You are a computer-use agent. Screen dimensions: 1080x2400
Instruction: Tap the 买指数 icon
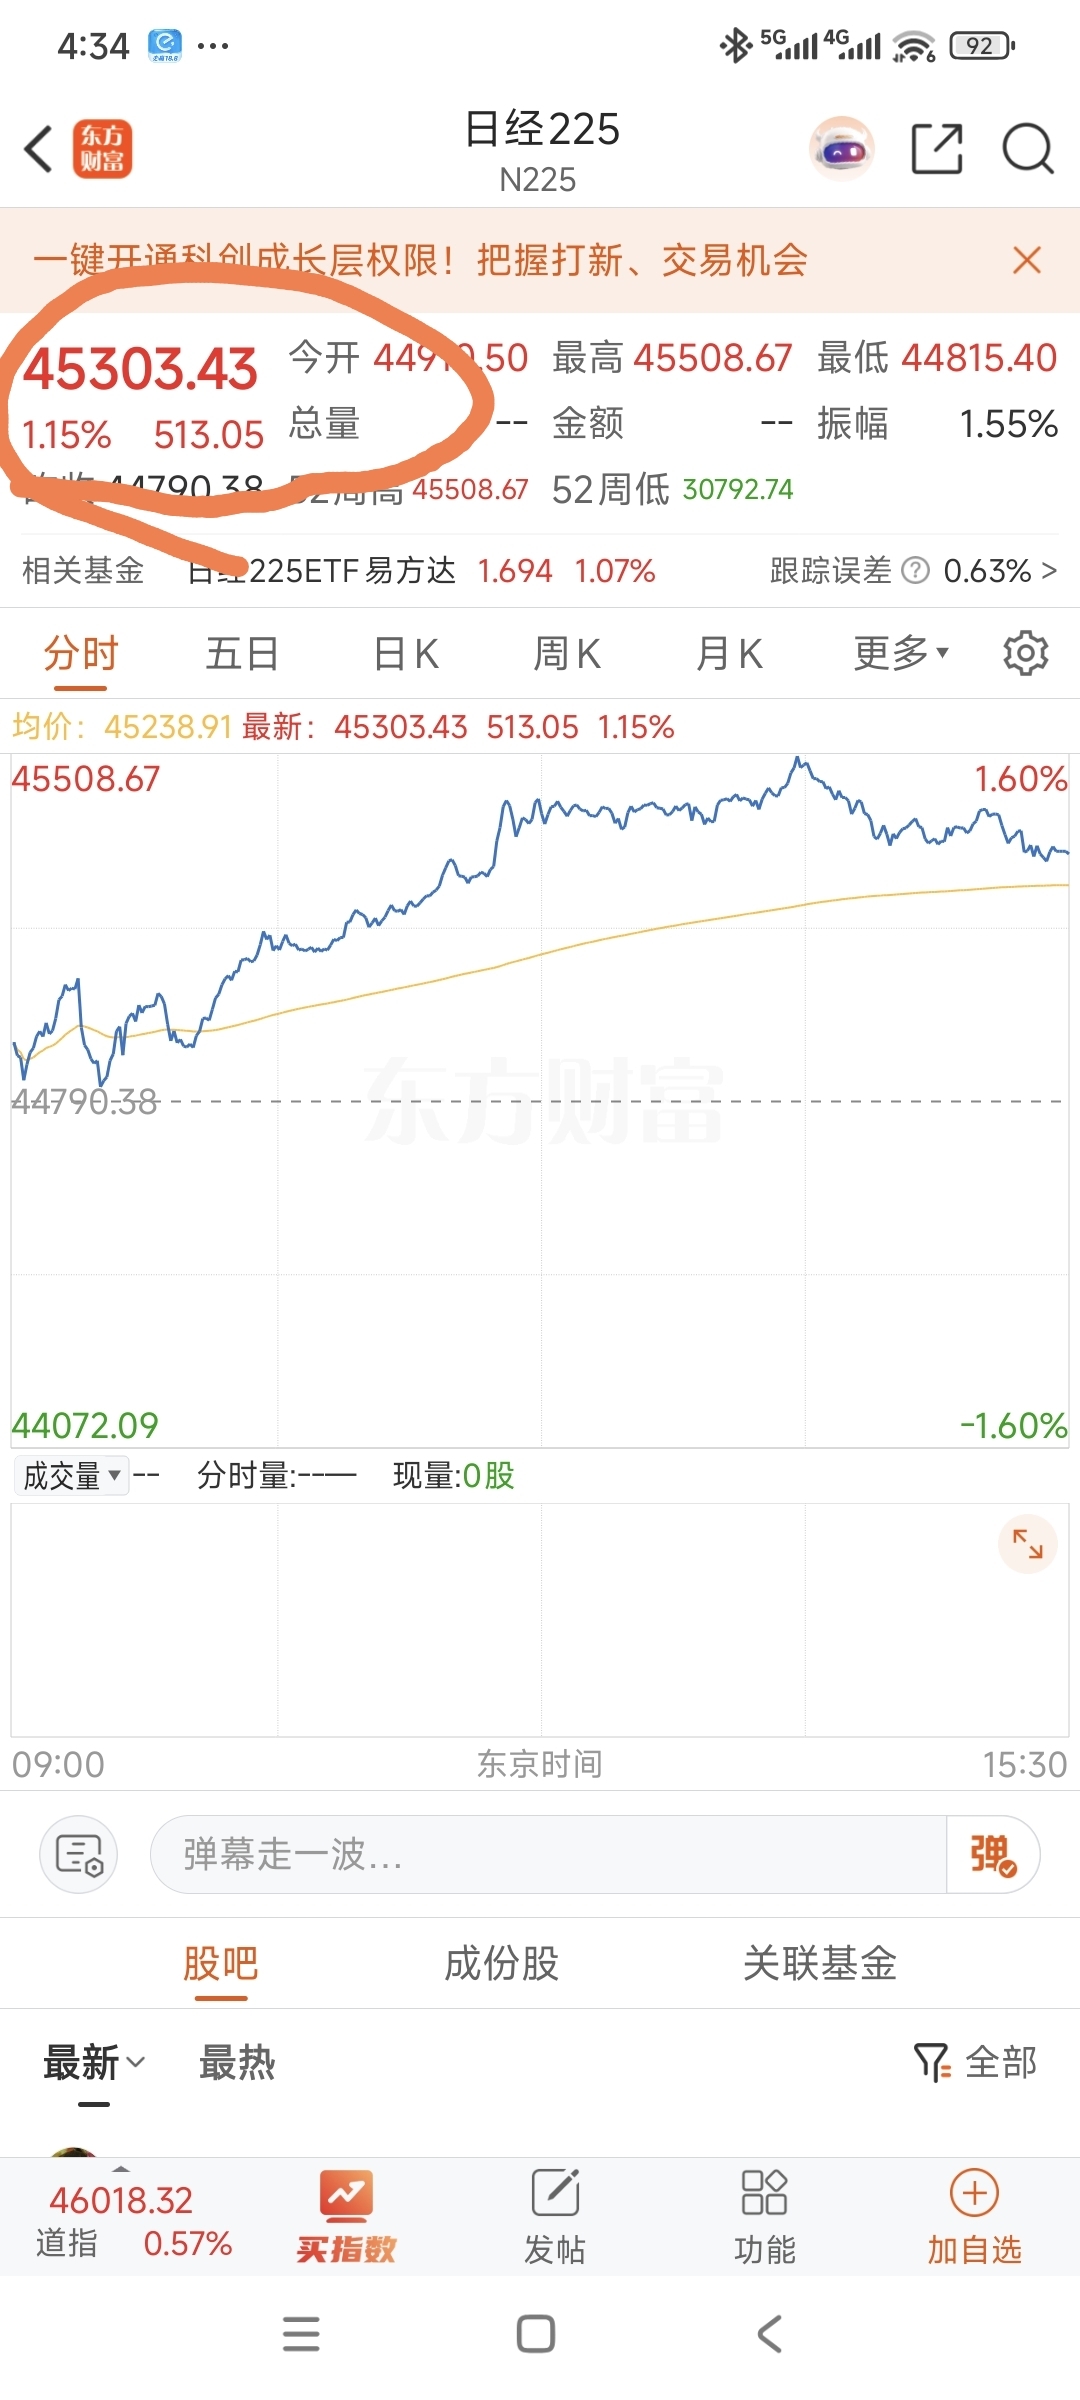coord(346,2217)
